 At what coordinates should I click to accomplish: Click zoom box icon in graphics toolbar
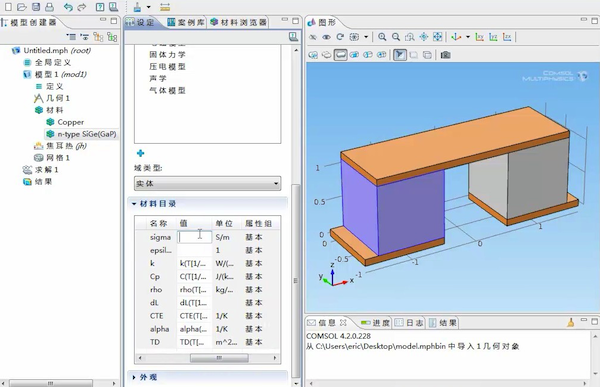[x=409, y=37]
